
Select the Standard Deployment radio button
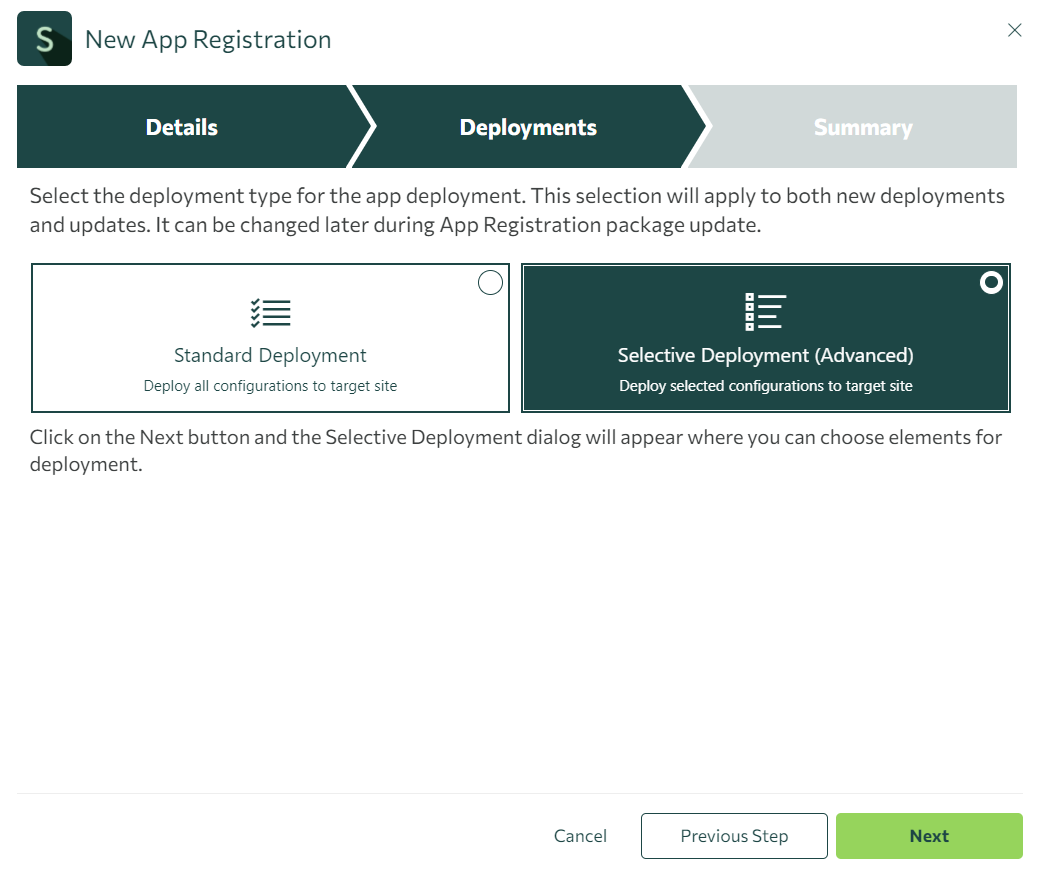pyautogui.click(x=490, y=283)
